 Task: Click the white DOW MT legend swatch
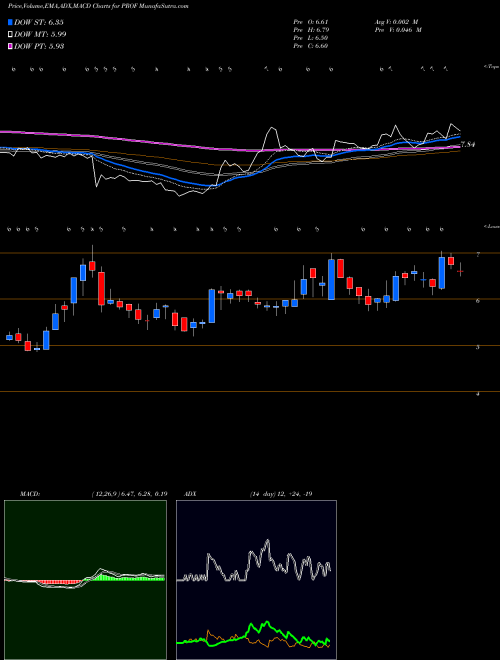click(x=10, y=34)
